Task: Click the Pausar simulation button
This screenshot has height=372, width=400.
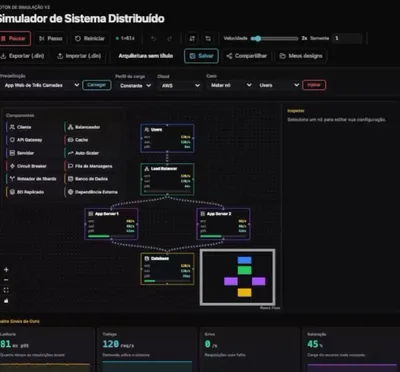Action: (x=15, y=39)
